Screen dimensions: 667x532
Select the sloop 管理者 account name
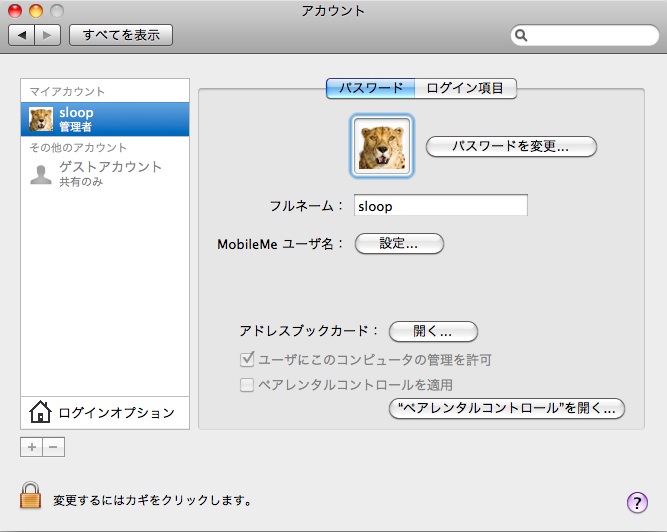tap(105, 119)
